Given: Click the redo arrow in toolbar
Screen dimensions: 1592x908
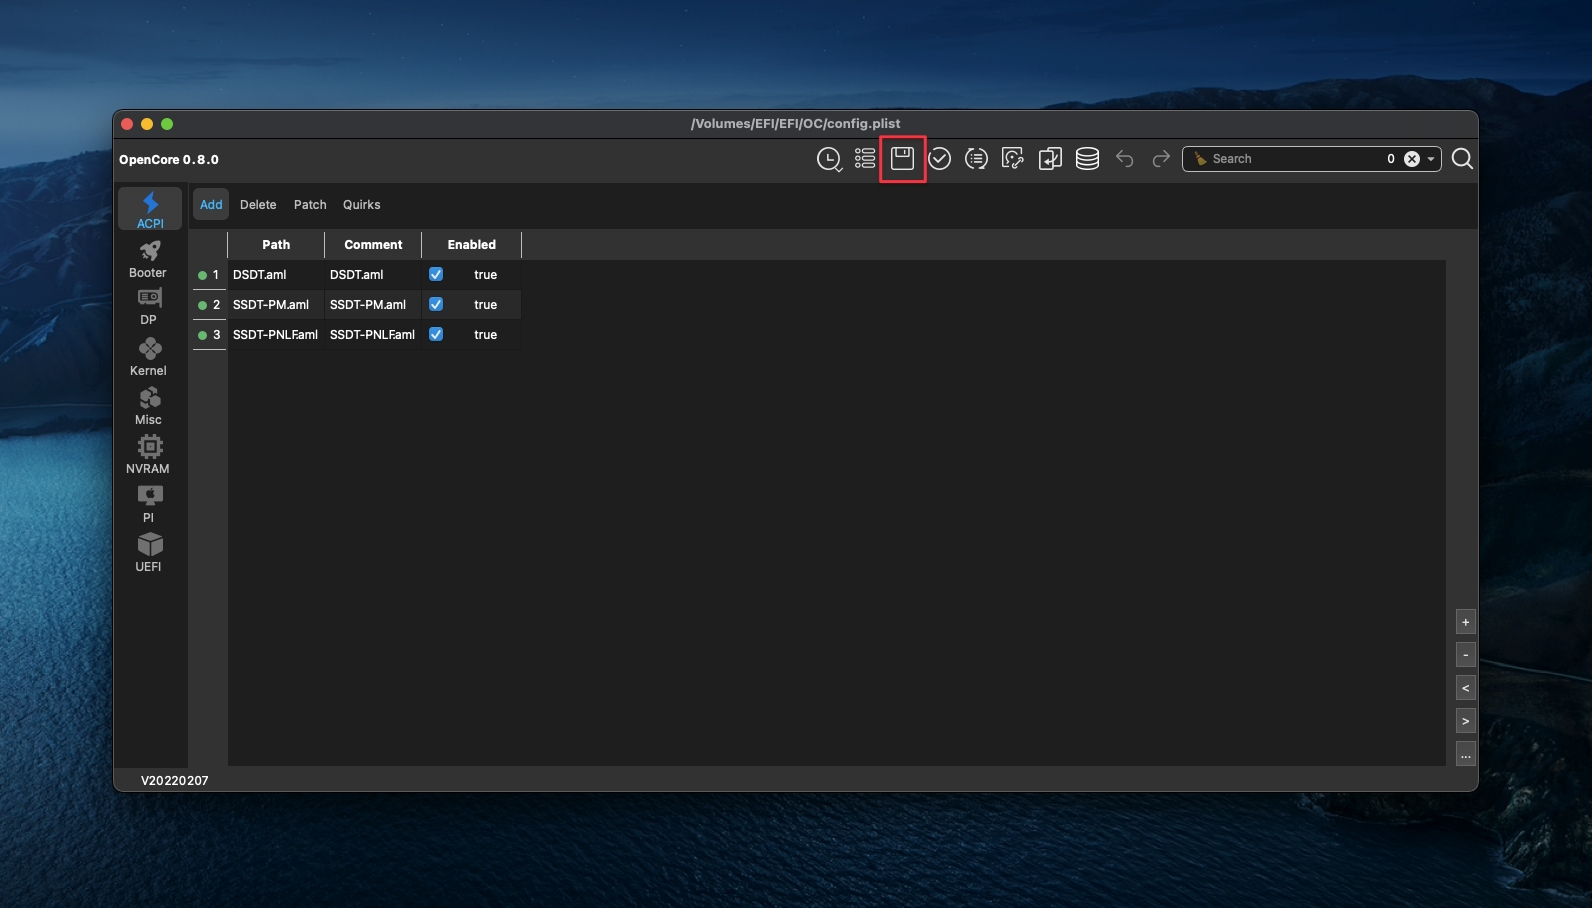Looking at the screenshot, I should click(1161, 159).
